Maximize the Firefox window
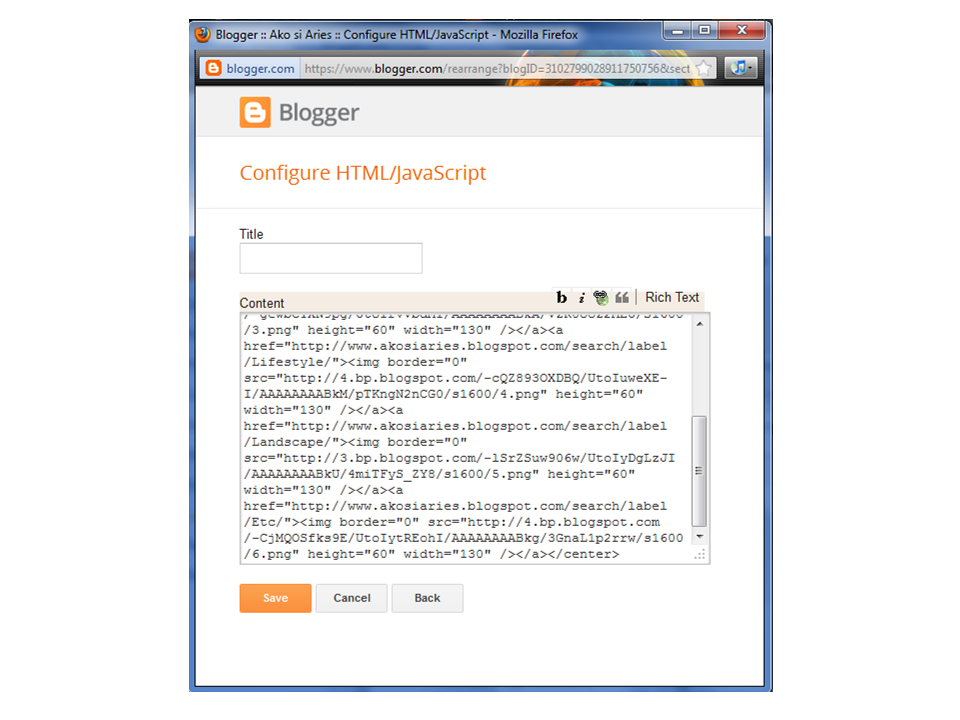 (x=705, y=30)
